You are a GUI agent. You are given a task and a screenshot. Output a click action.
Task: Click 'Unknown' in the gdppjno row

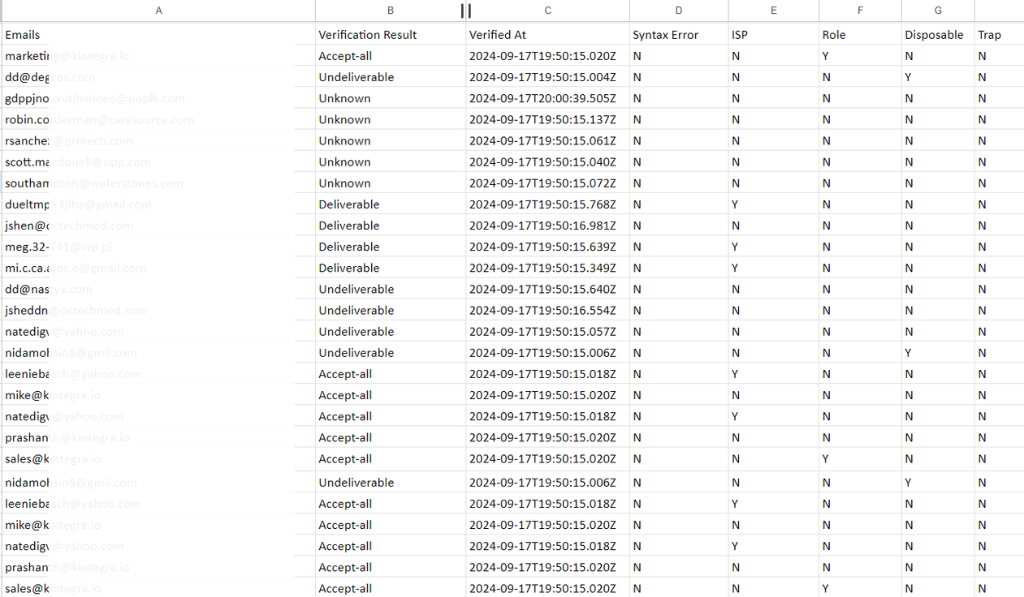[345, 99]
